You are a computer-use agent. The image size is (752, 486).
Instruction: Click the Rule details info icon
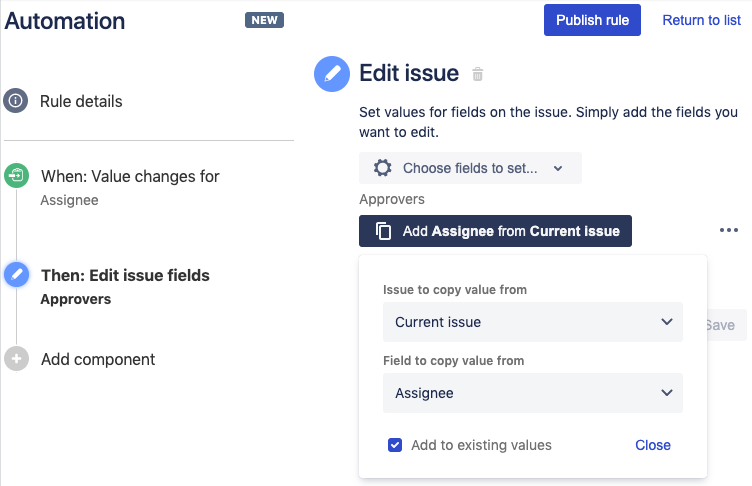click(16, 101)
